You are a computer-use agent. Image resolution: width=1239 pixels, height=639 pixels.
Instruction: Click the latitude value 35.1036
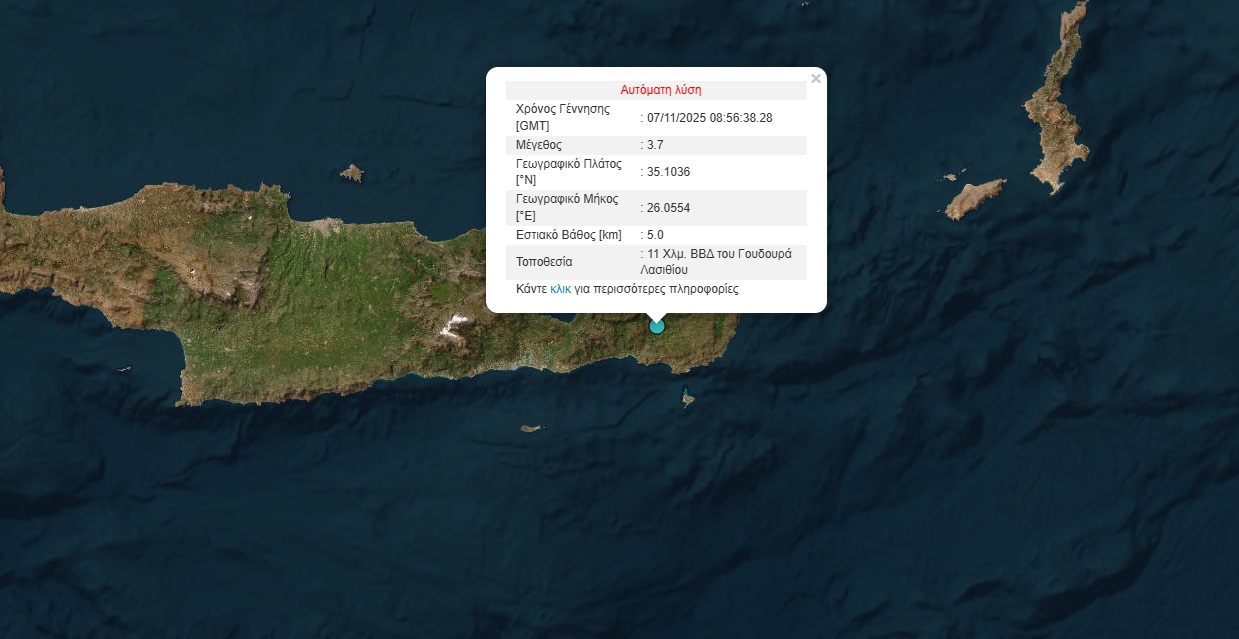click(x=668, y=172)
